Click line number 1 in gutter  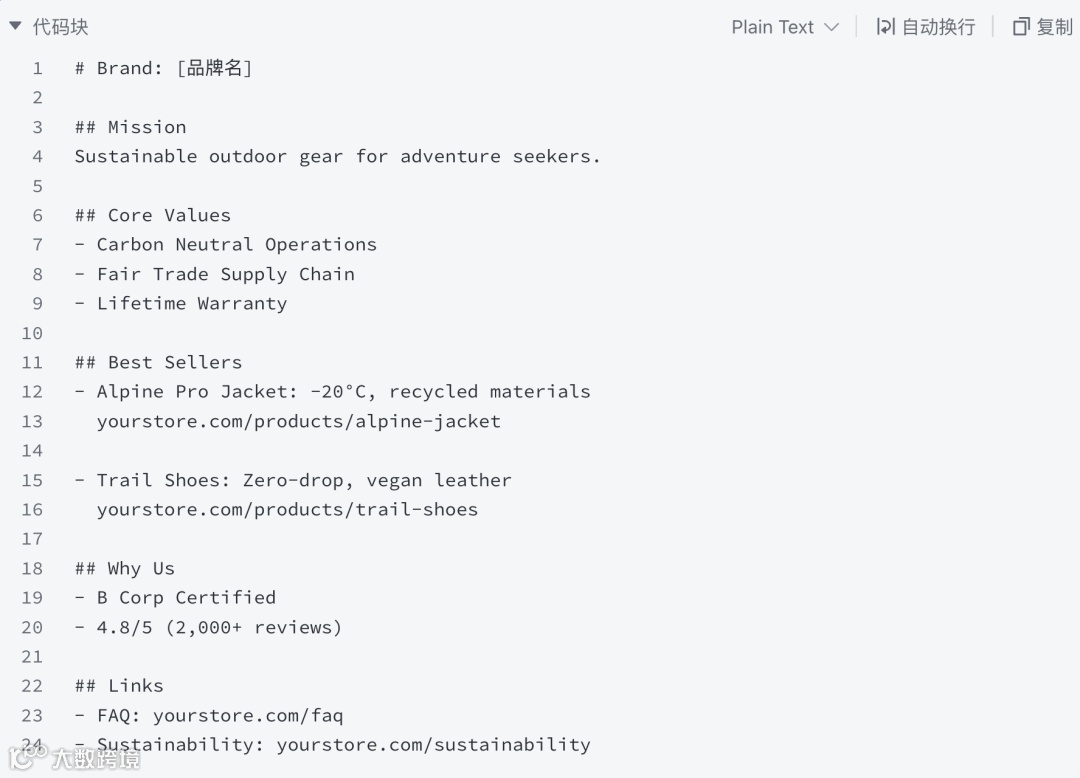pyautogui.click(x=37, y=68)
